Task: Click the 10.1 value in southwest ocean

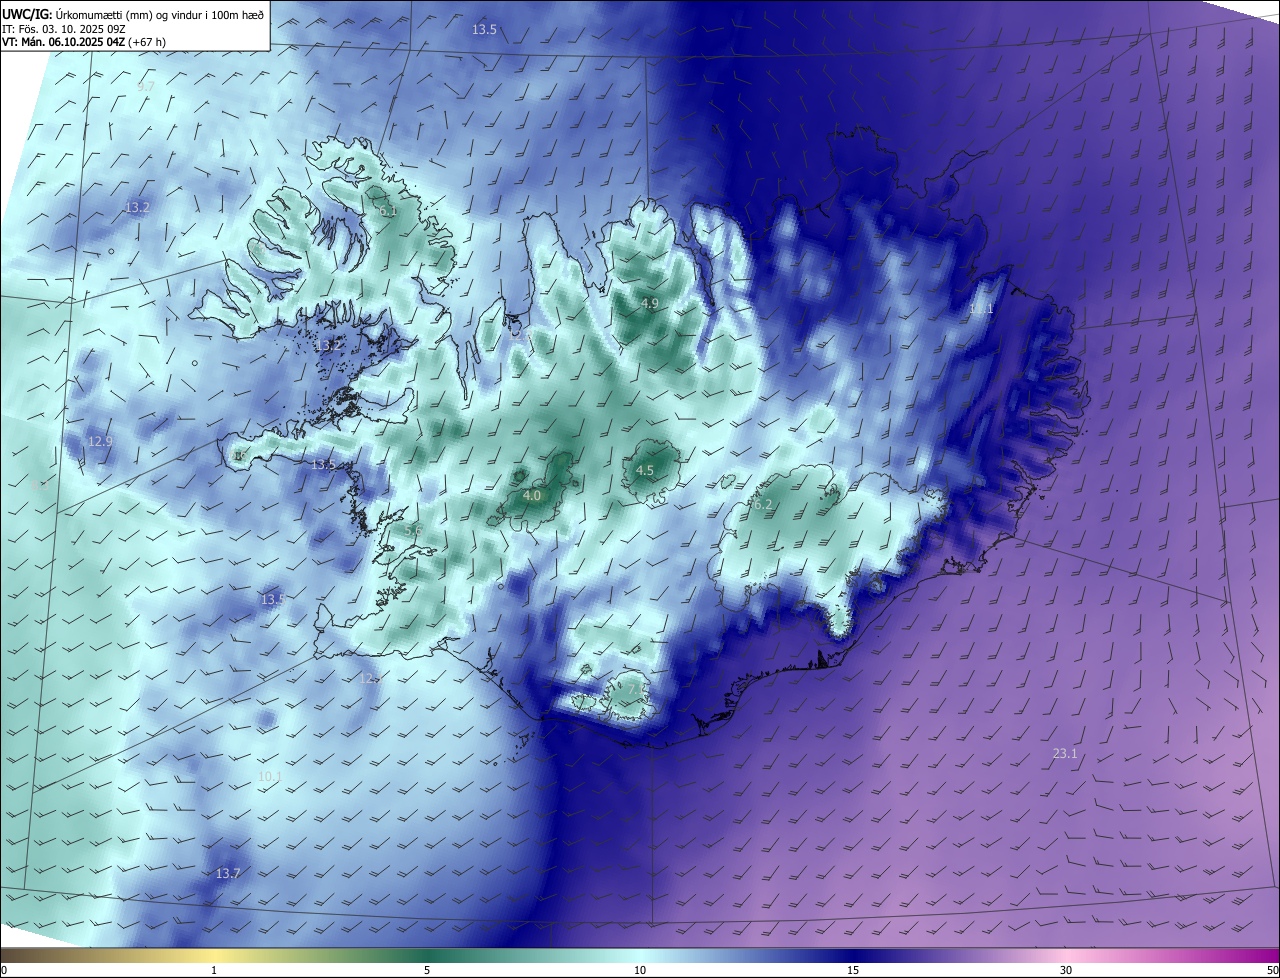Action: coord(269,777)
